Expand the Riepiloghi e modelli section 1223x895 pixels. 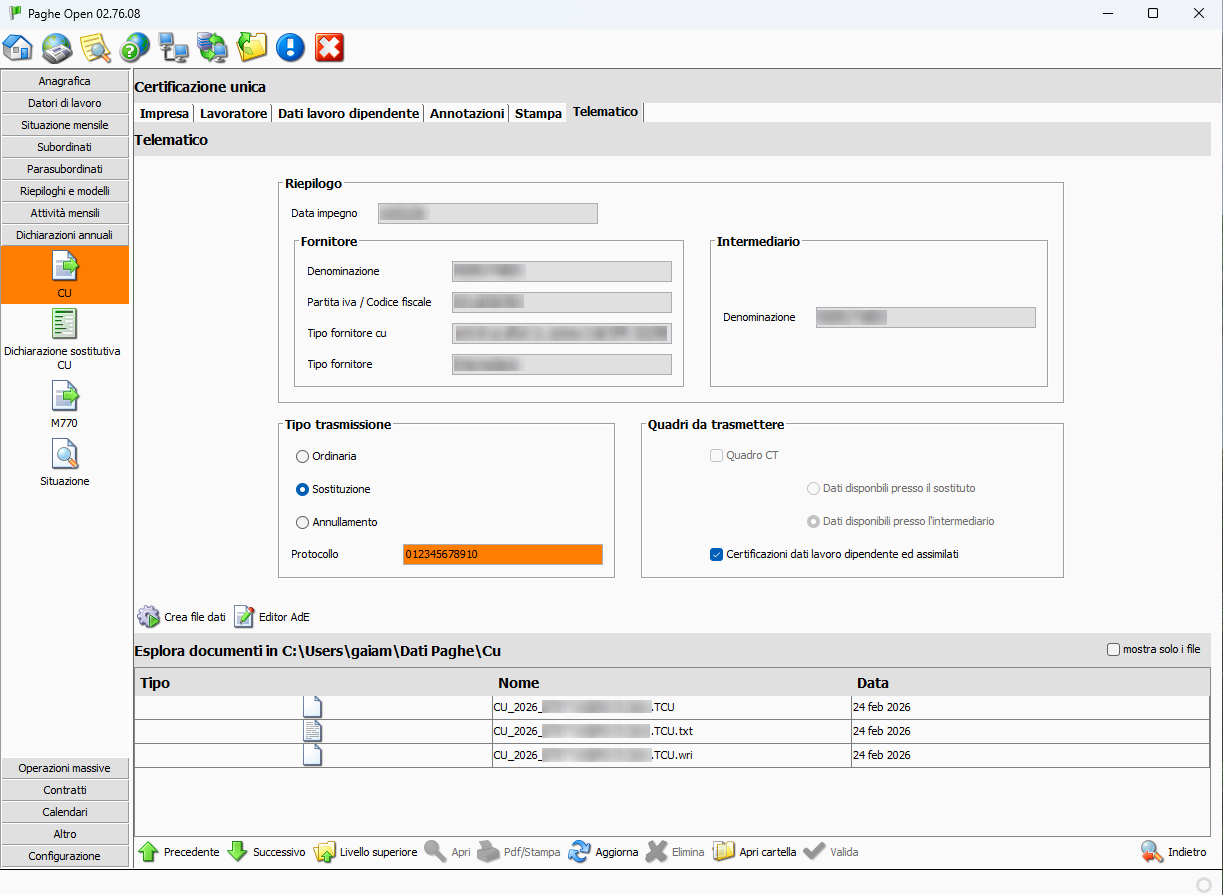(65, 191)
